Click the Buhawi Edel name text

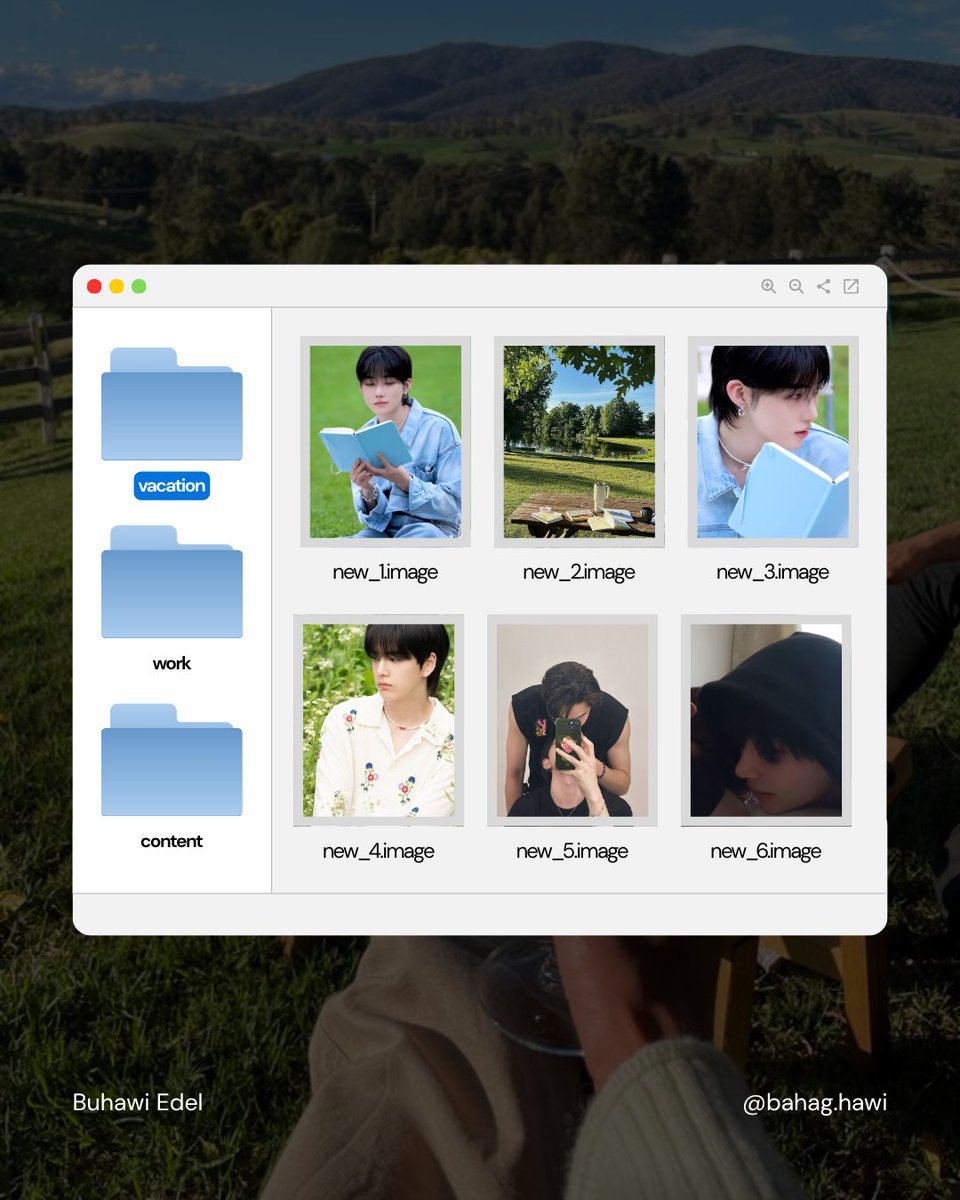point(138,1102)
